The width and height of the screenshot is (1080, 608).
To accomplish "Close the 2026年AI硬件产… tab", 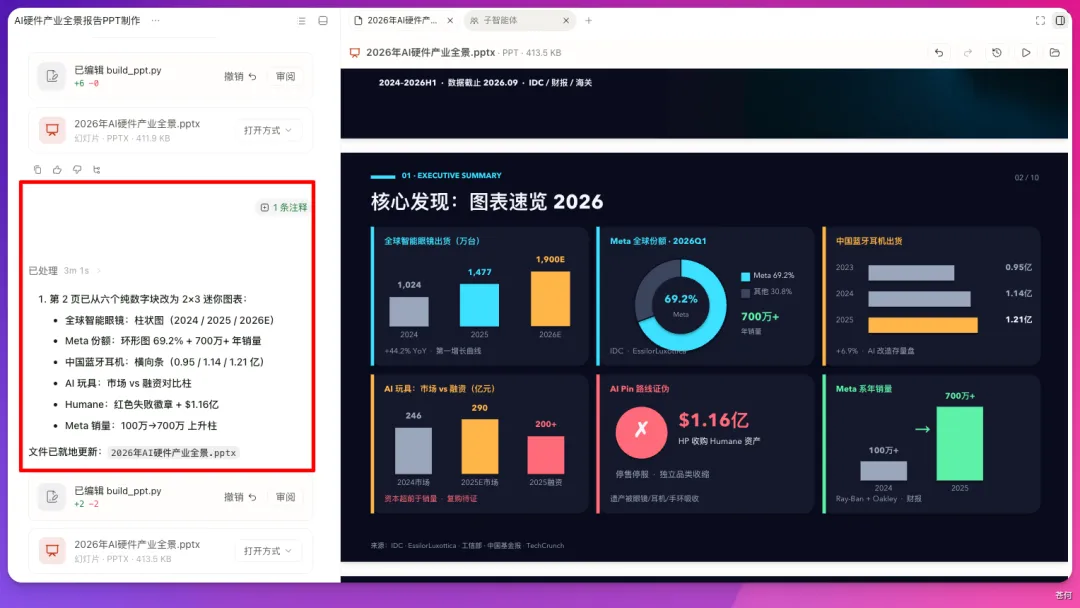I will pos(450,21).
